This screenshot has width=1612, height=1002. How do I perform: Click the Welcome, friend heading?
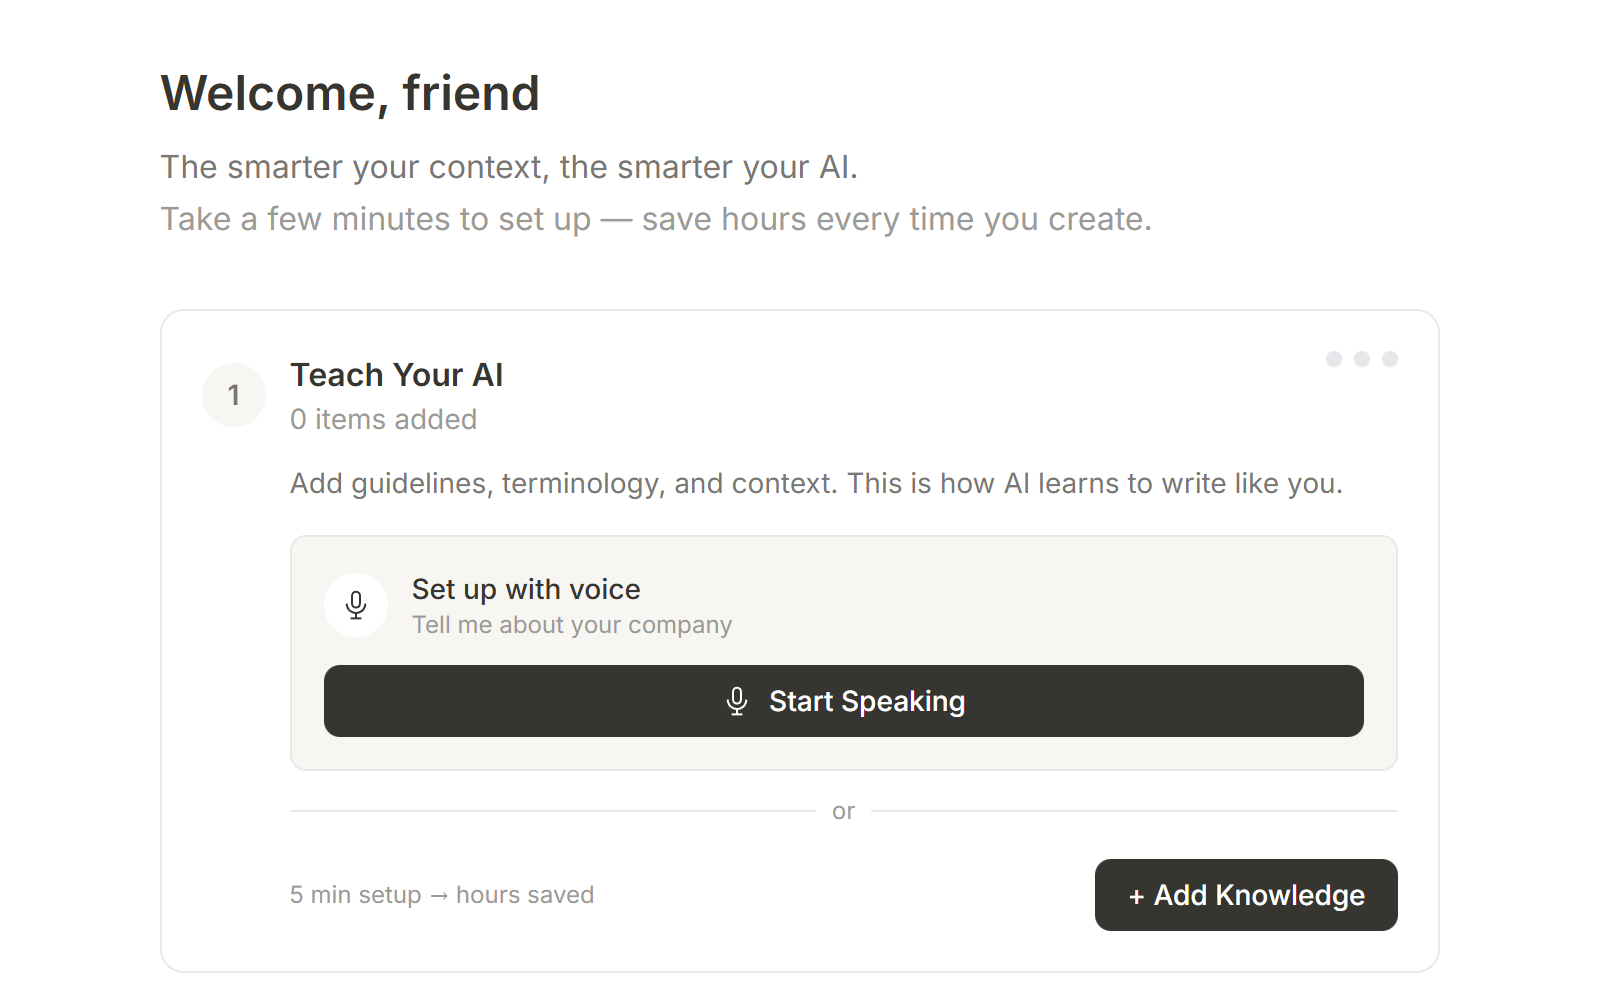point(350,93)
